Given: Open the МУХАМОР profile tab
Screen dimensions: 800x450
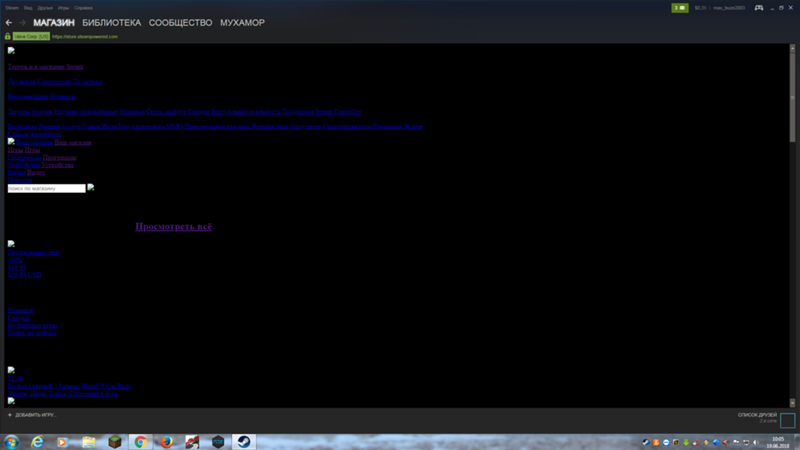Looking at the screenshot, I should point(242,22).
